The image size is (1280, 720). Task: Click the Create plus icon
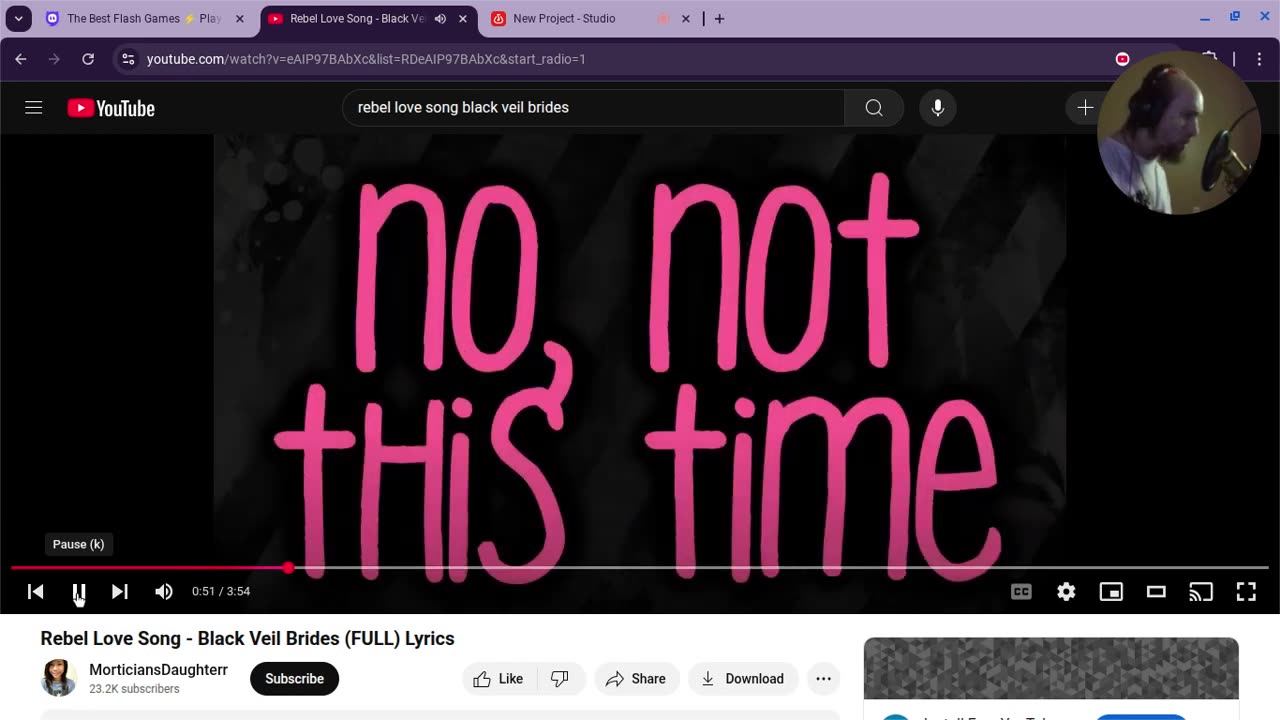[1085, 108]
